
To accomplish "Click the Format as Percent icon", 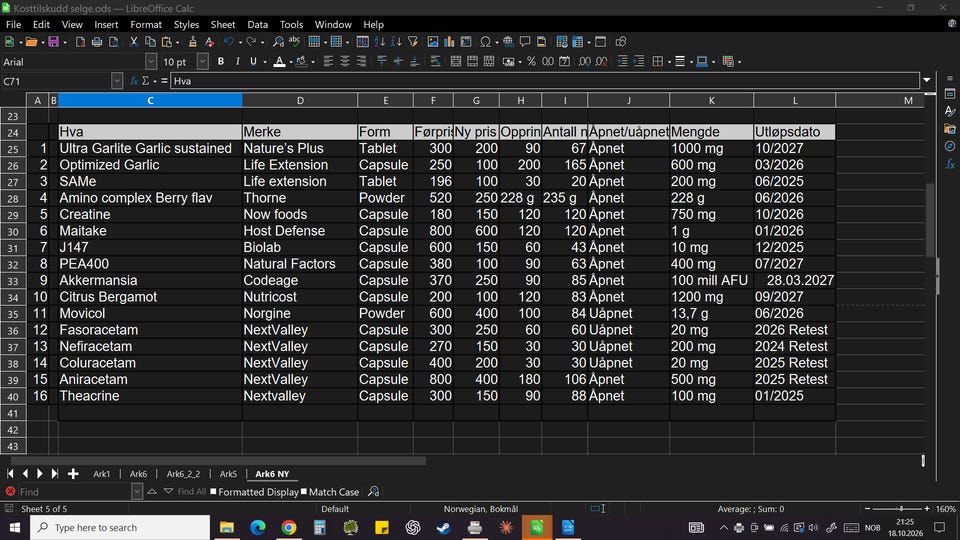I will point(531,62).
